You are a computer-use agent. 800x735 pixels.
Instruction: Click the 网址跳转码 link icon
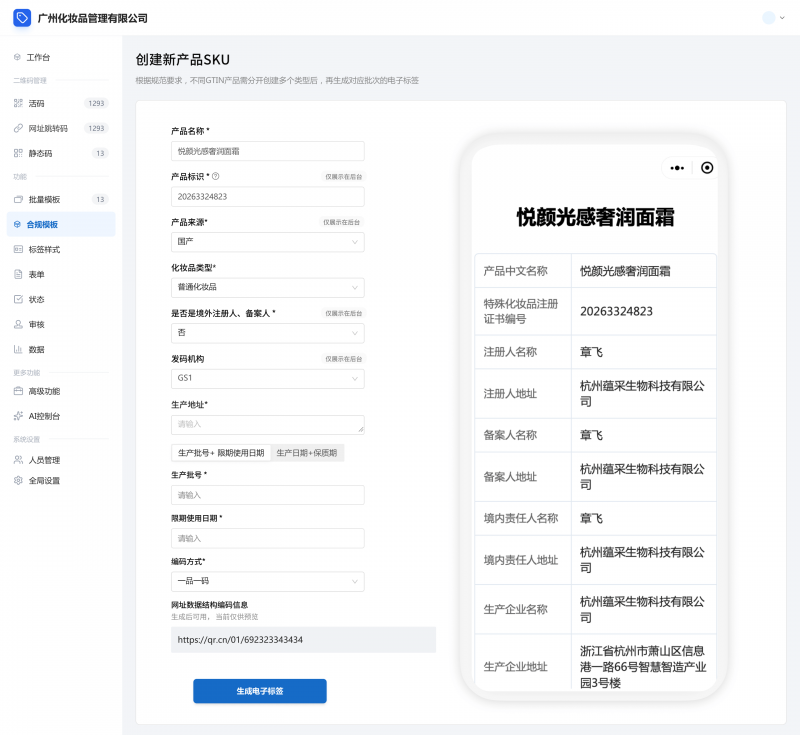pos(18,128)
